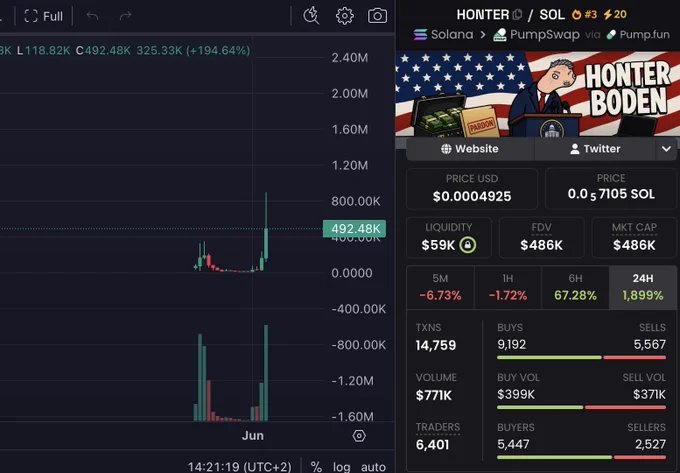Image resolution: width=680 pixels, height=473 pixels.
Task: Click the PRICE USD $0.0004925 box
Action: pyautogui.click(x=472, y=189)
